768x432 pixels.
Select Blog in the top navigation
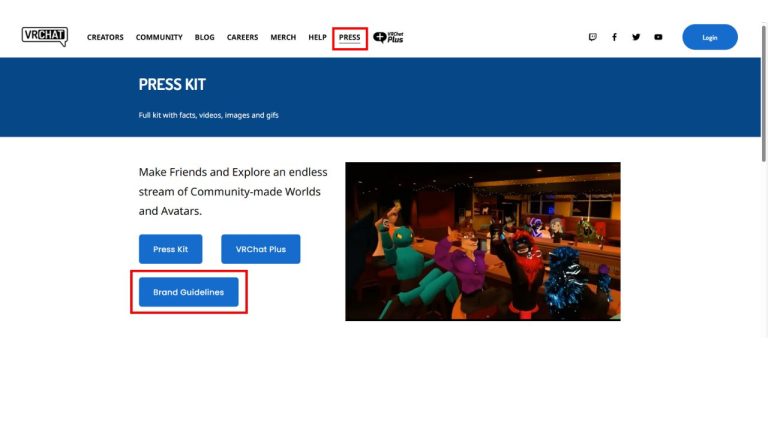click(x=205, y=37)
